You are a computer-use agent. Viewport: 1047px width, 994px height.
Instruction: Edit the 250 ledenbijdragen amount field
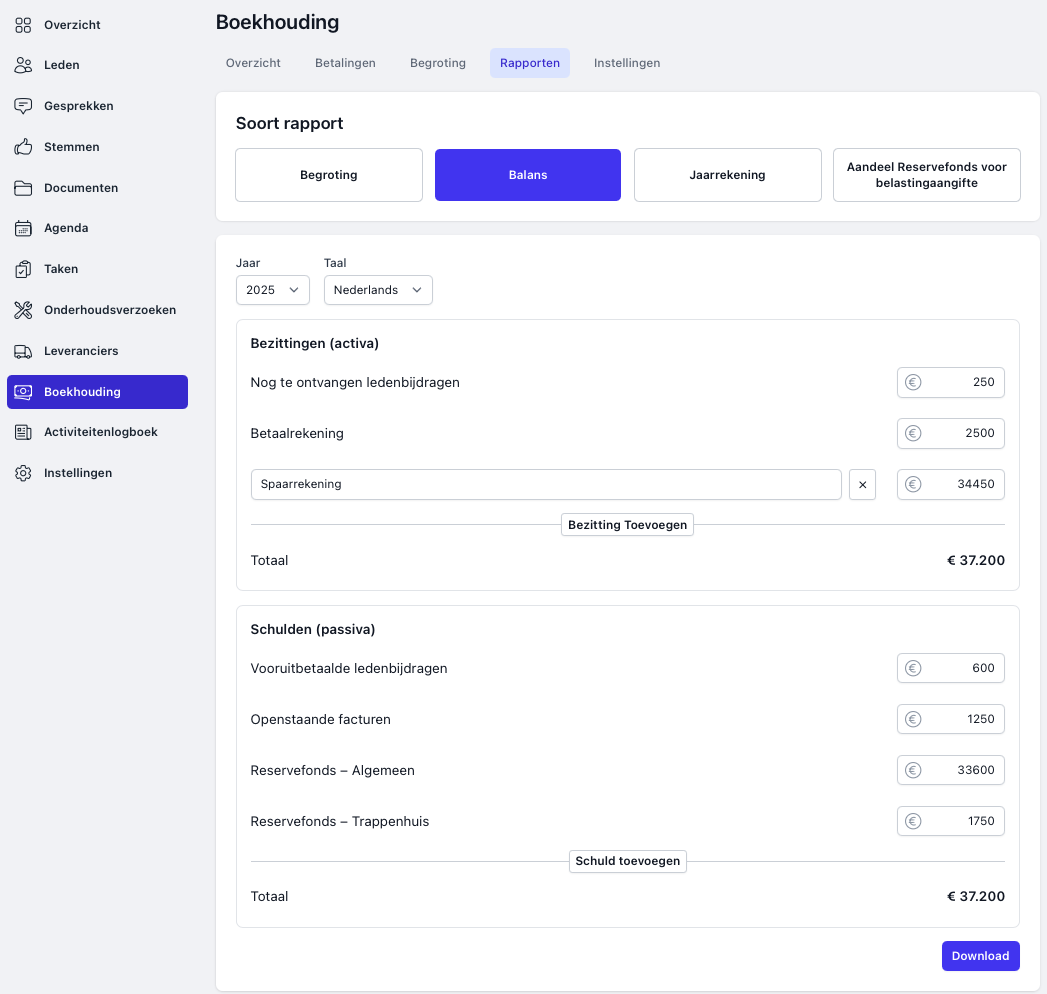950,383
